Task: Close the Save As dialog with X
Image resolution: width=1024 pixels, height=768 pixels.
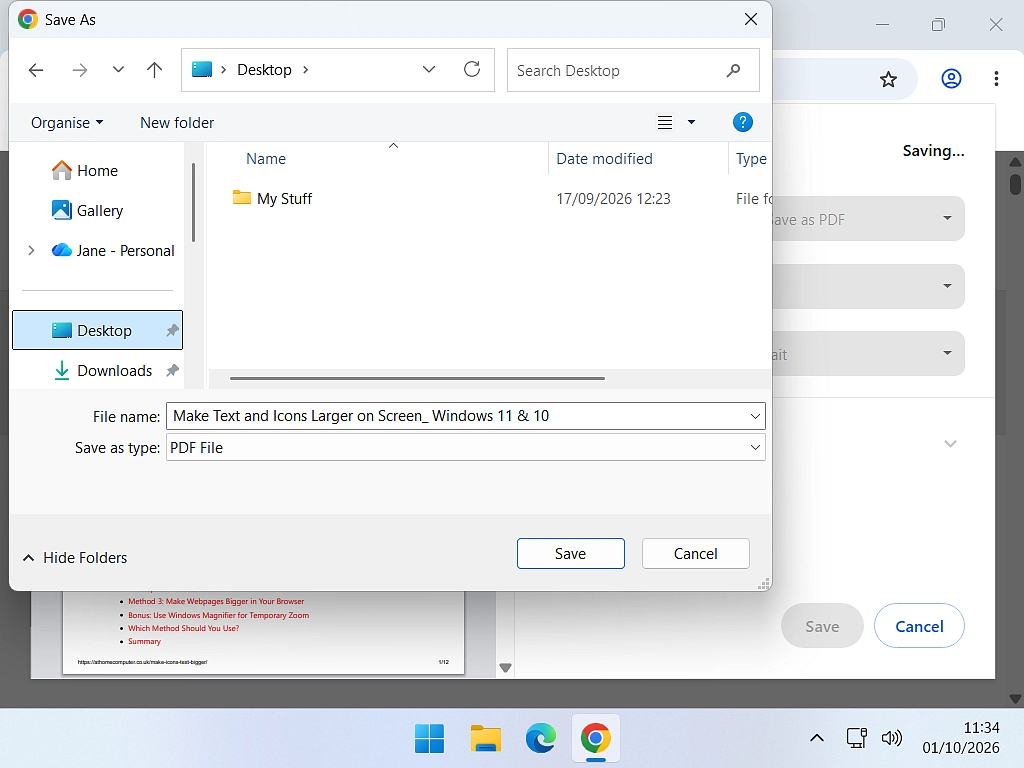Action: tap(751, 20)
